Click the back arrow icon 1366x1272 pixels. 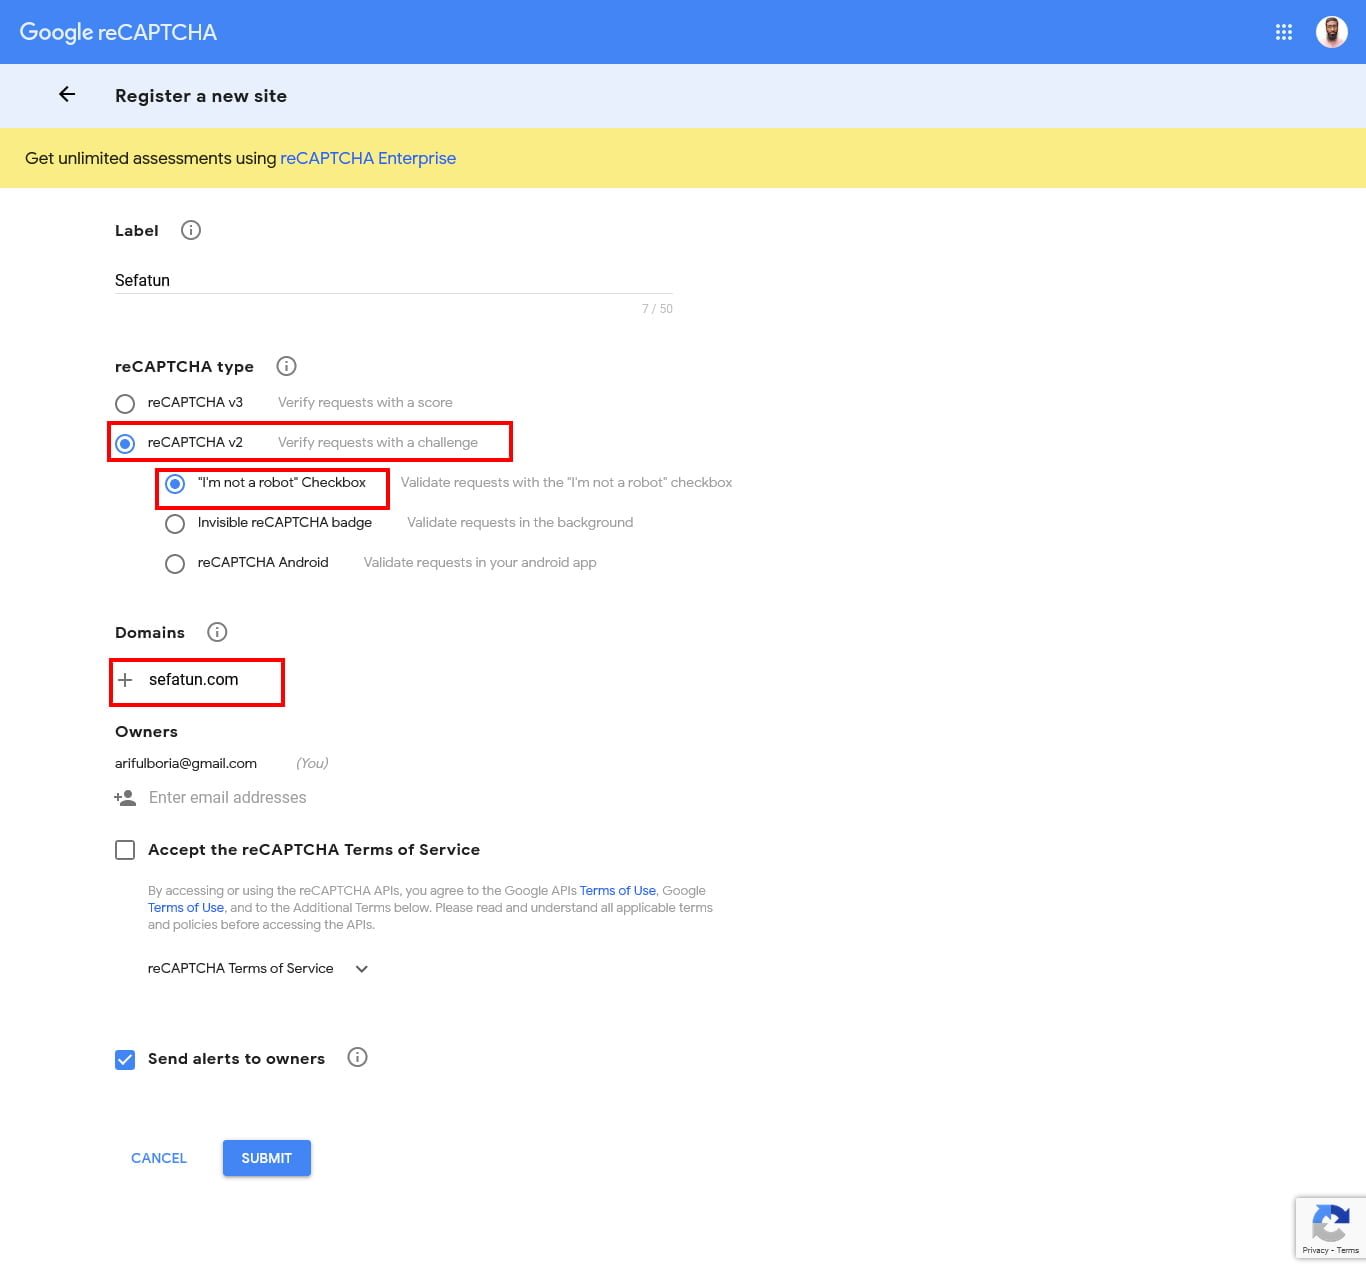tap(67, 94)
